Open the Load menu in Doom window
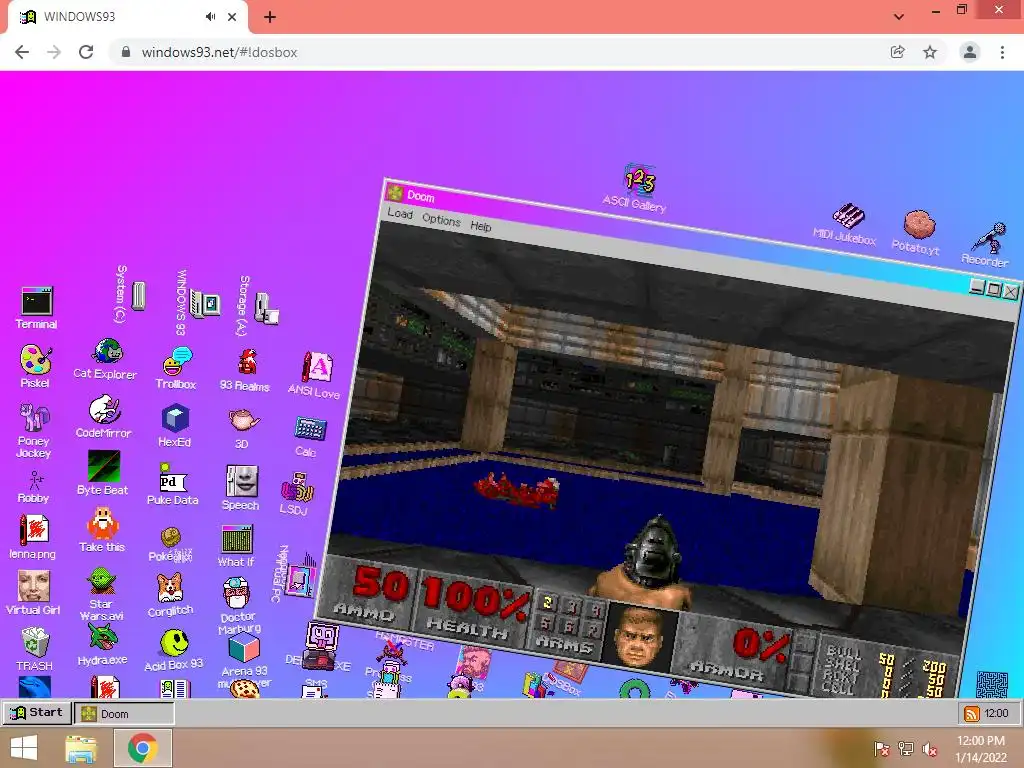 pos(400,213)
